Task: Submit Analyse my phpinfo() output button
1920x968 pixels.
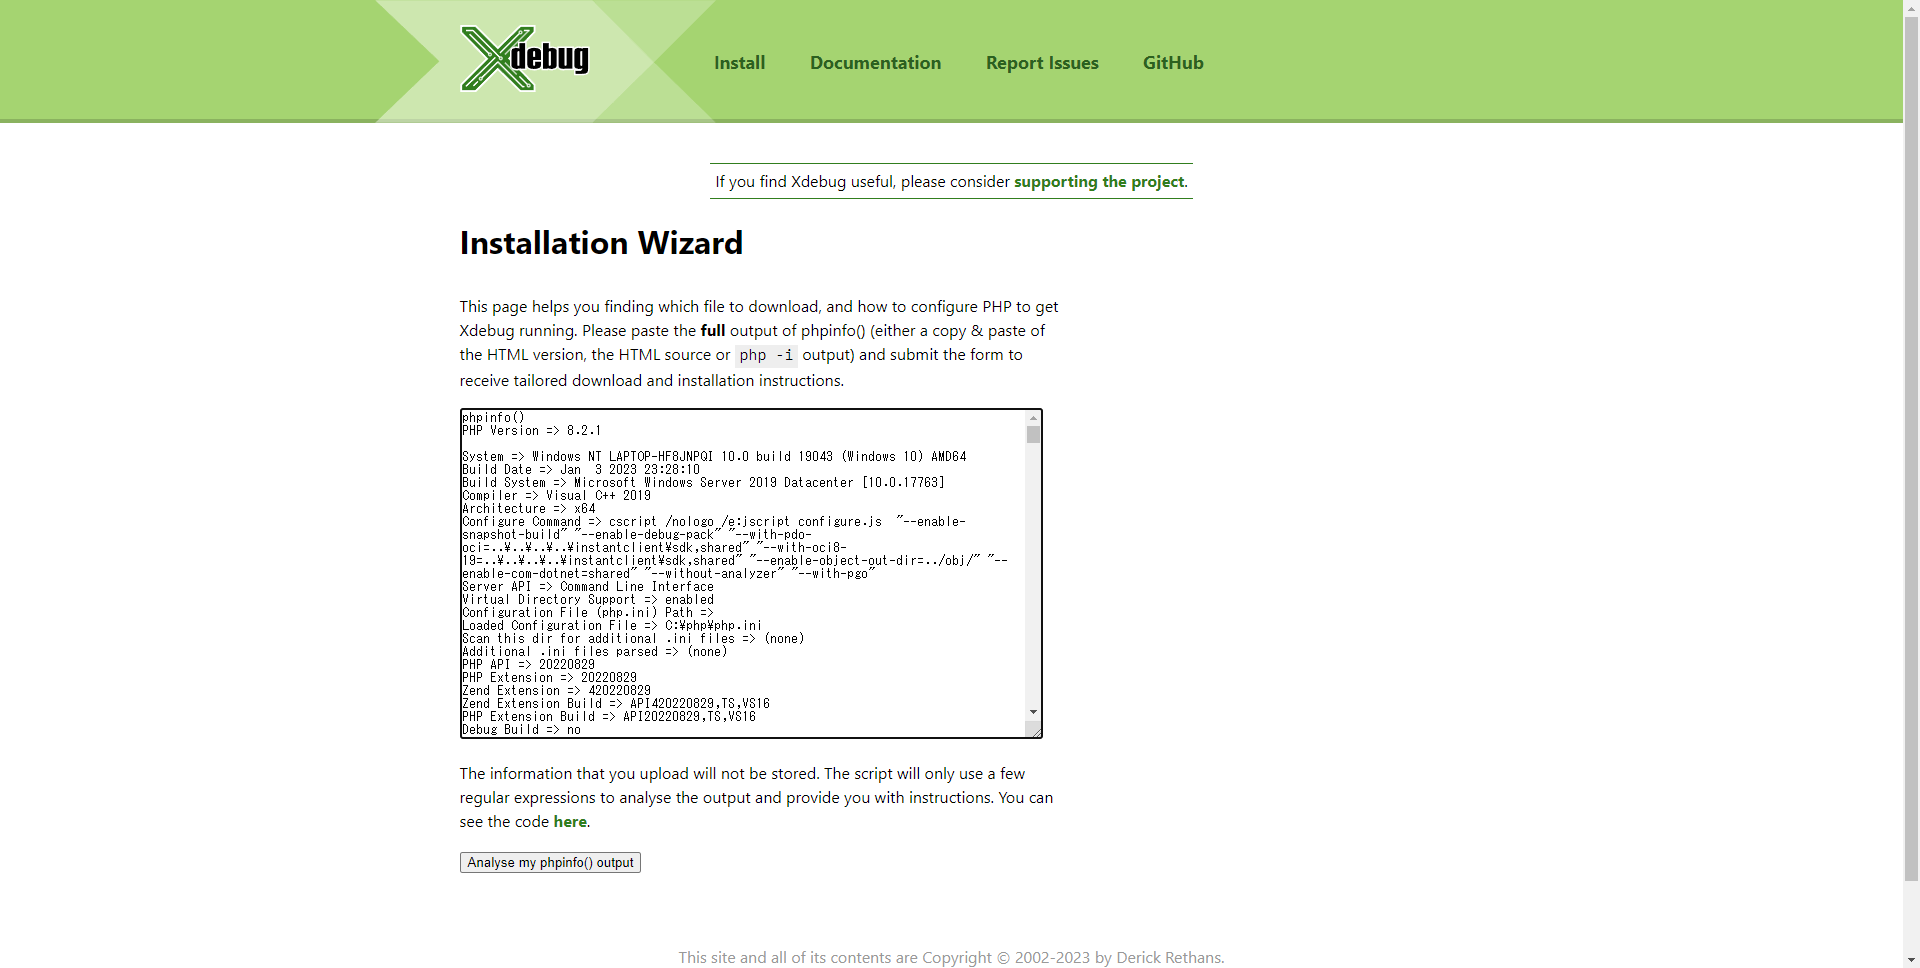Action: [550, 863]
